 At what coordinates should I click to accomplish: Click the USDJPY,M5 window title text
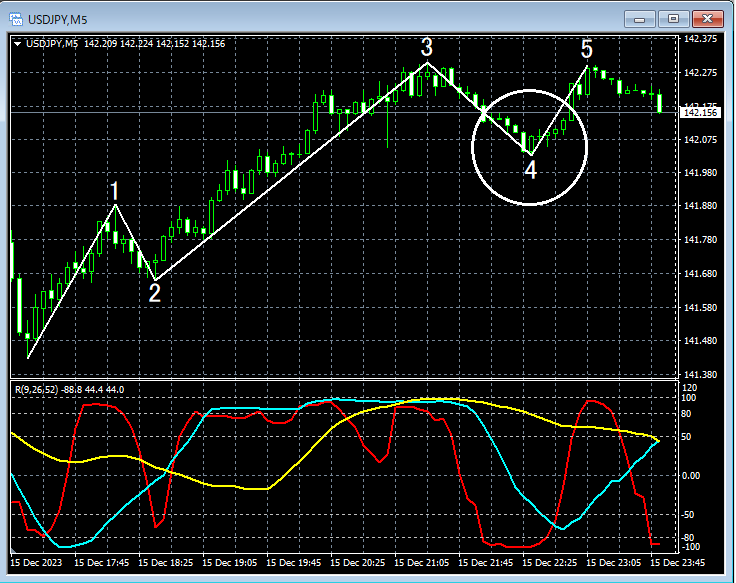tap(57, 20)
